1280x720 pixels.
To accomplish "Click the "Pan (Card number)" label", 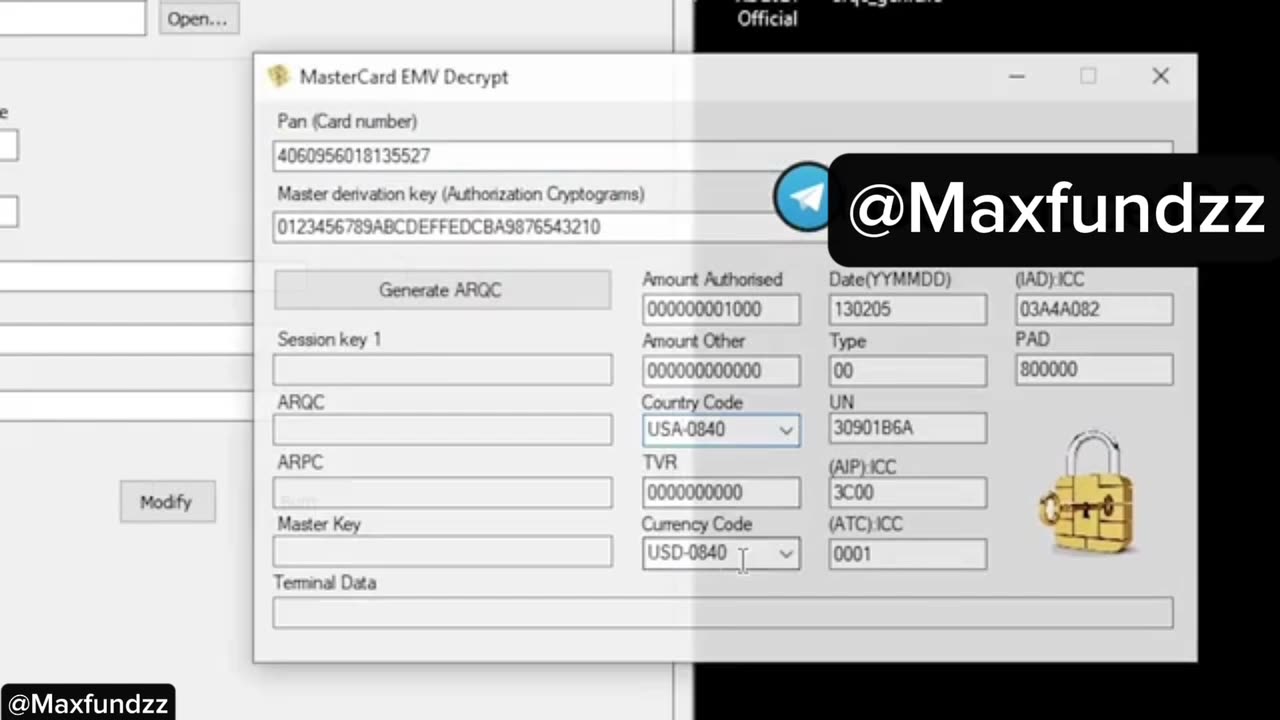I will coord(347,122).
